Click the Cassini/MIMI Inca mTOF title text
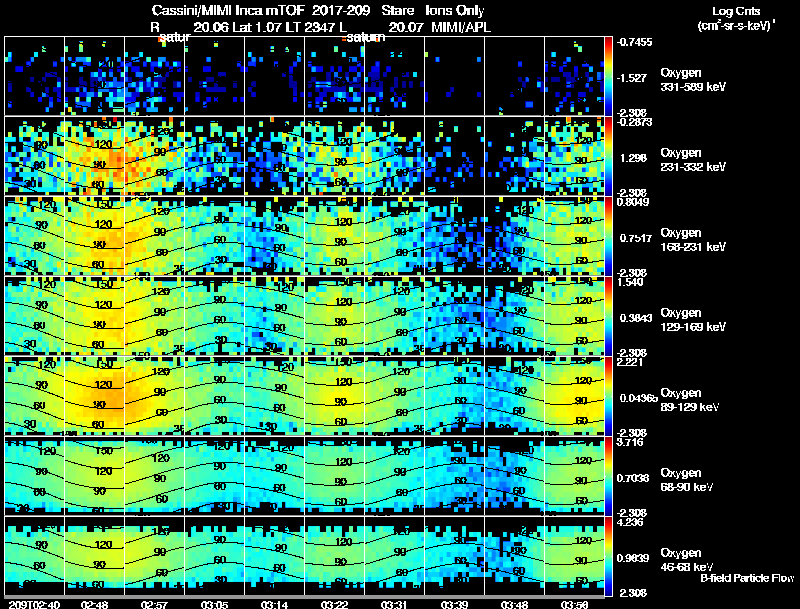This screenshot has height=609, width=800. 228,11
